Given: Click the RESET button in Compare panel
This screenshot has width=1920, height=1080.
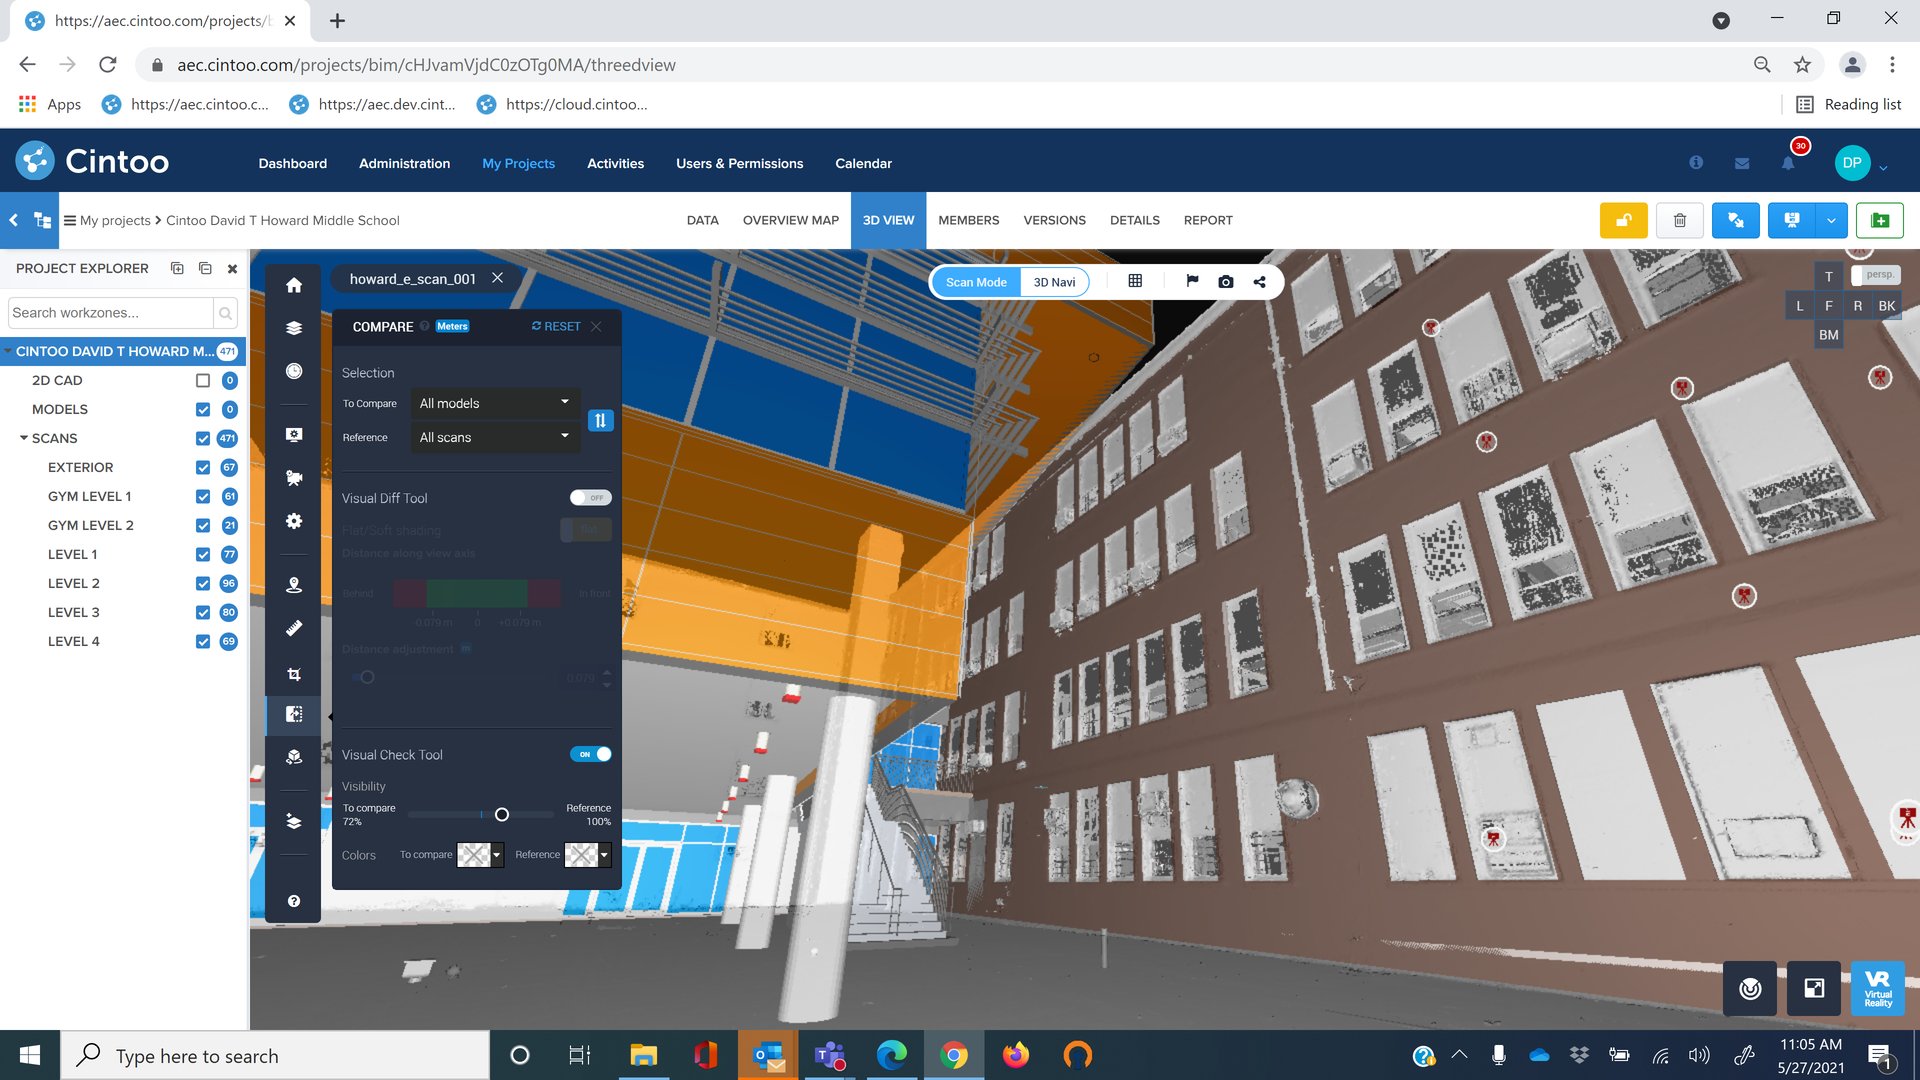Looking at the screenshot, I should pos(555,326).
